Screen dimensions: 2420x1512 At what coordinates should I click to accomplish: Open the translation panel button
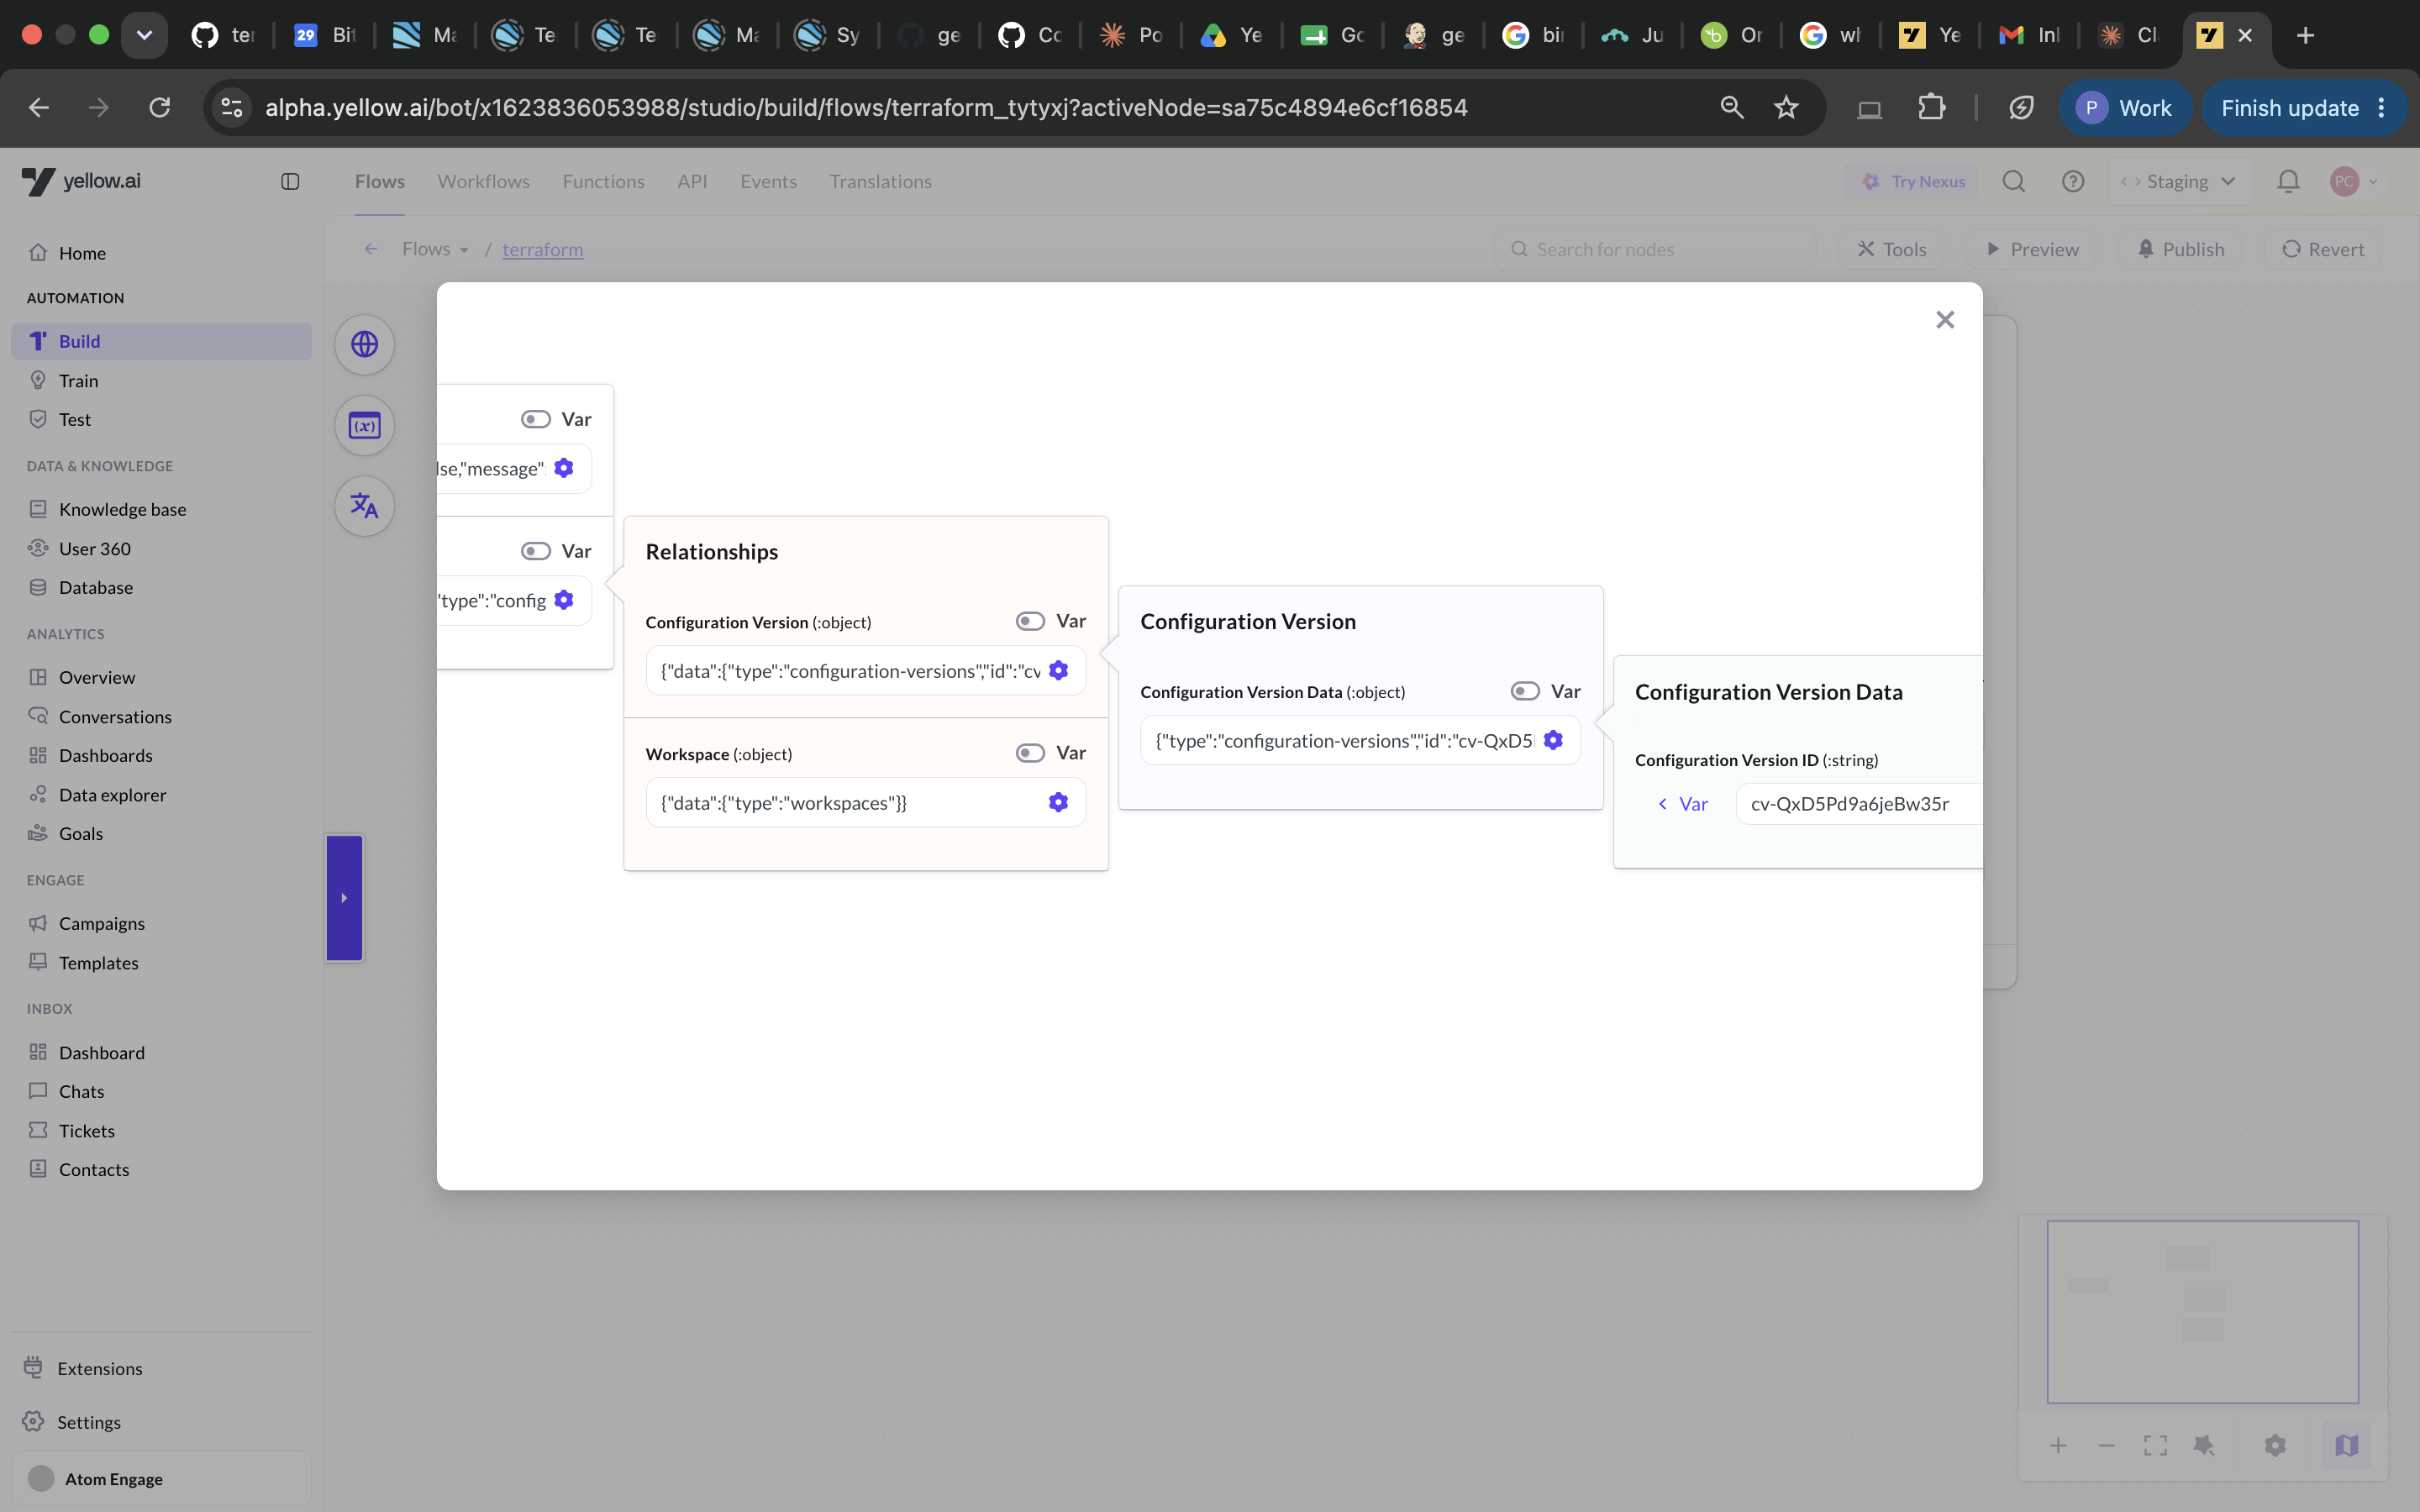364,506
